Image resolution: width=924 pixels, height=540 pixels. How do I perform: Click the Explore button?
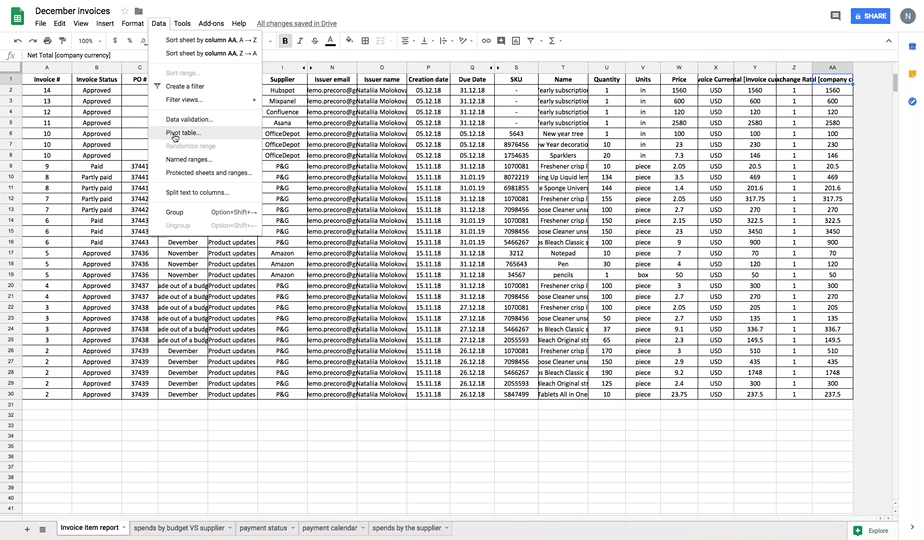871,531
